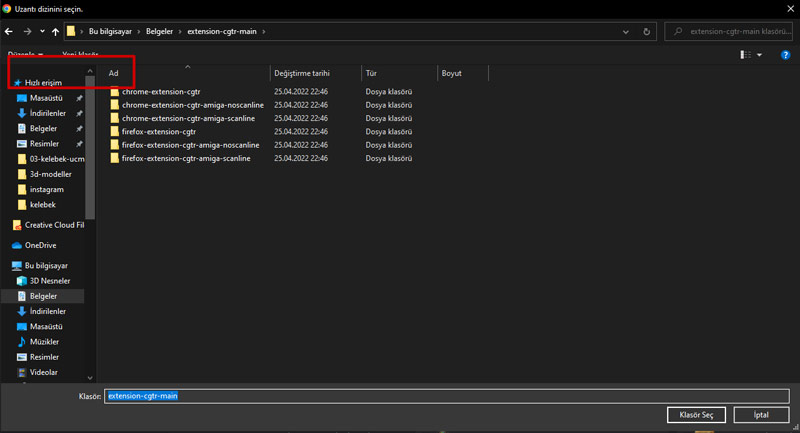The height and width of the screenshot is (433, 800).
Task: Refresh the current folder view
Action: 646,32
